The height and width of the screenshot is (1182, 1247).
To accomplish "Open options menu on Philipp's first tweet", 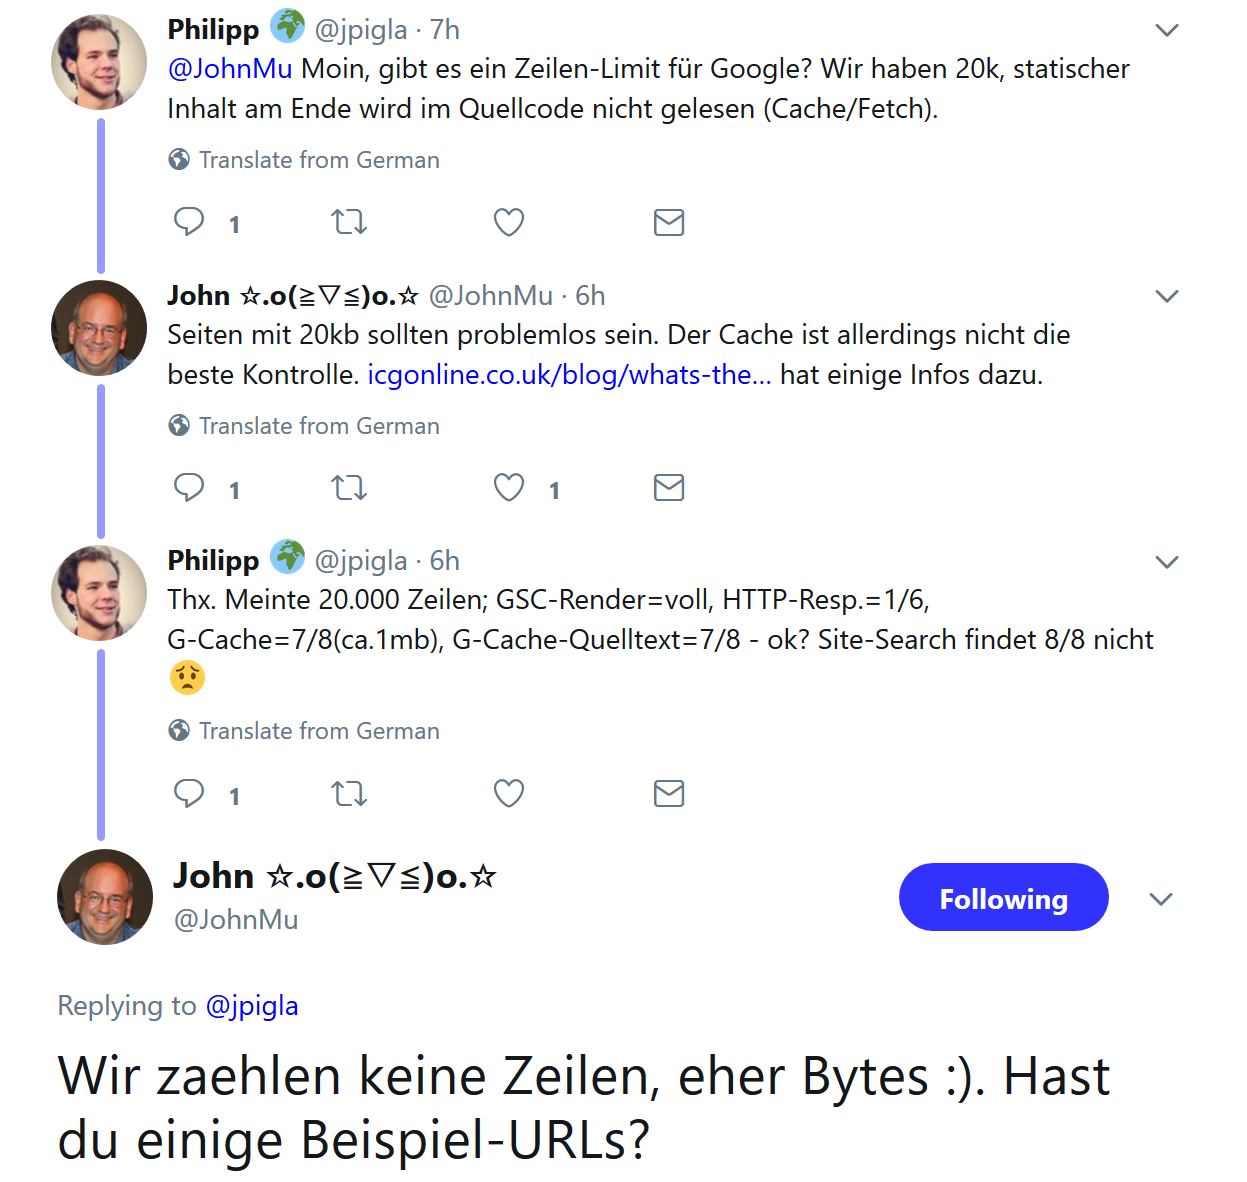I will 1166,30.
